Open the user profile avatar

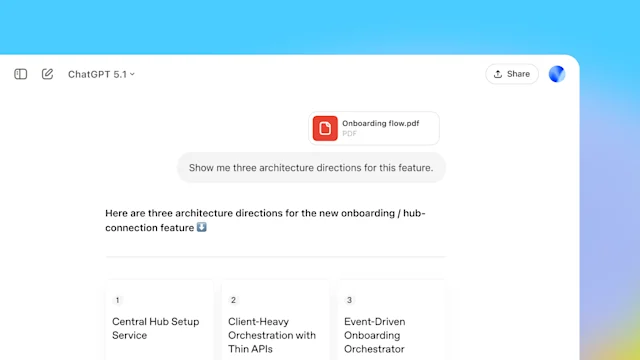[x=557, y=74]
